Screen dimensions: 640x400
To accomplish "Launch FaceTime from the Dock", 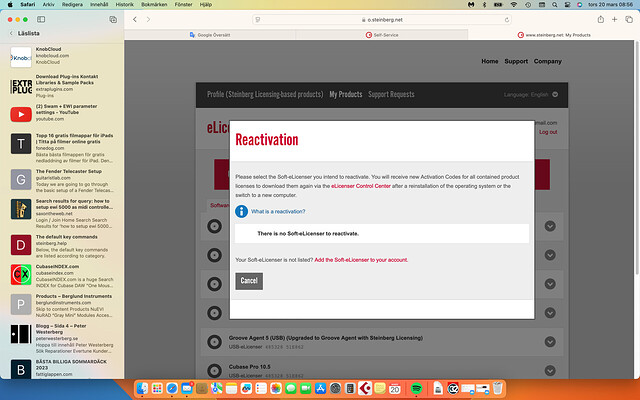I will point(306,388).
